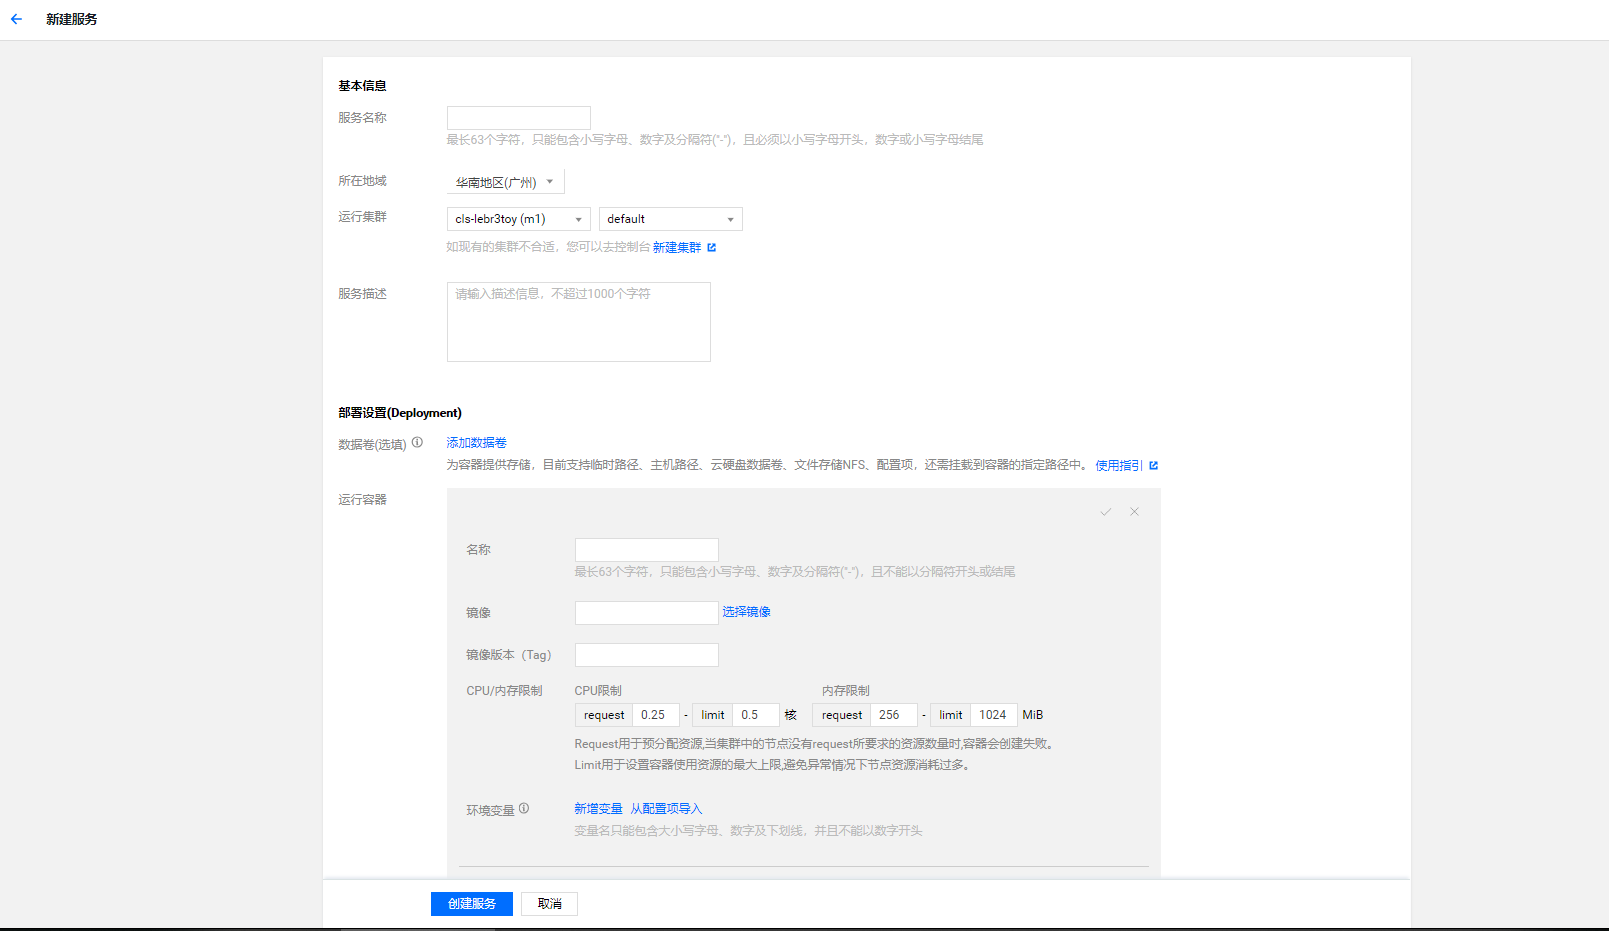Click the info icon beside 环境变量

524,808
